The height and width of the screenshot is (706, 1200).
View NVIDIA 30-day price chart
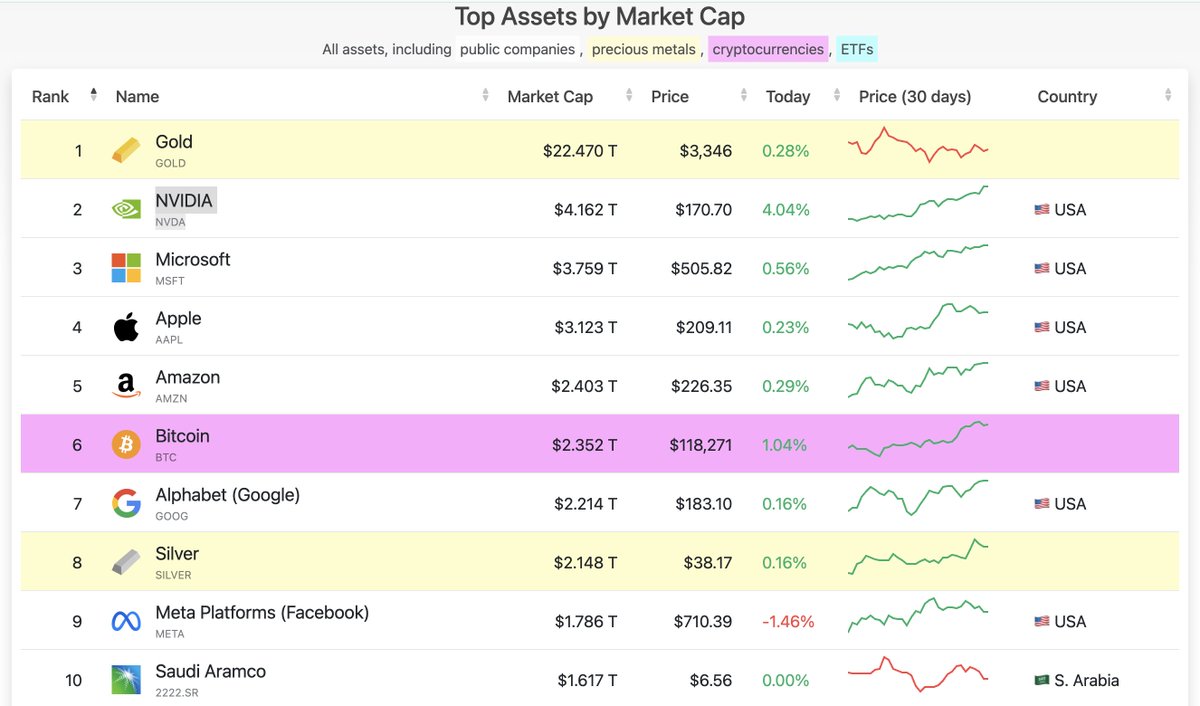point(918,204)
